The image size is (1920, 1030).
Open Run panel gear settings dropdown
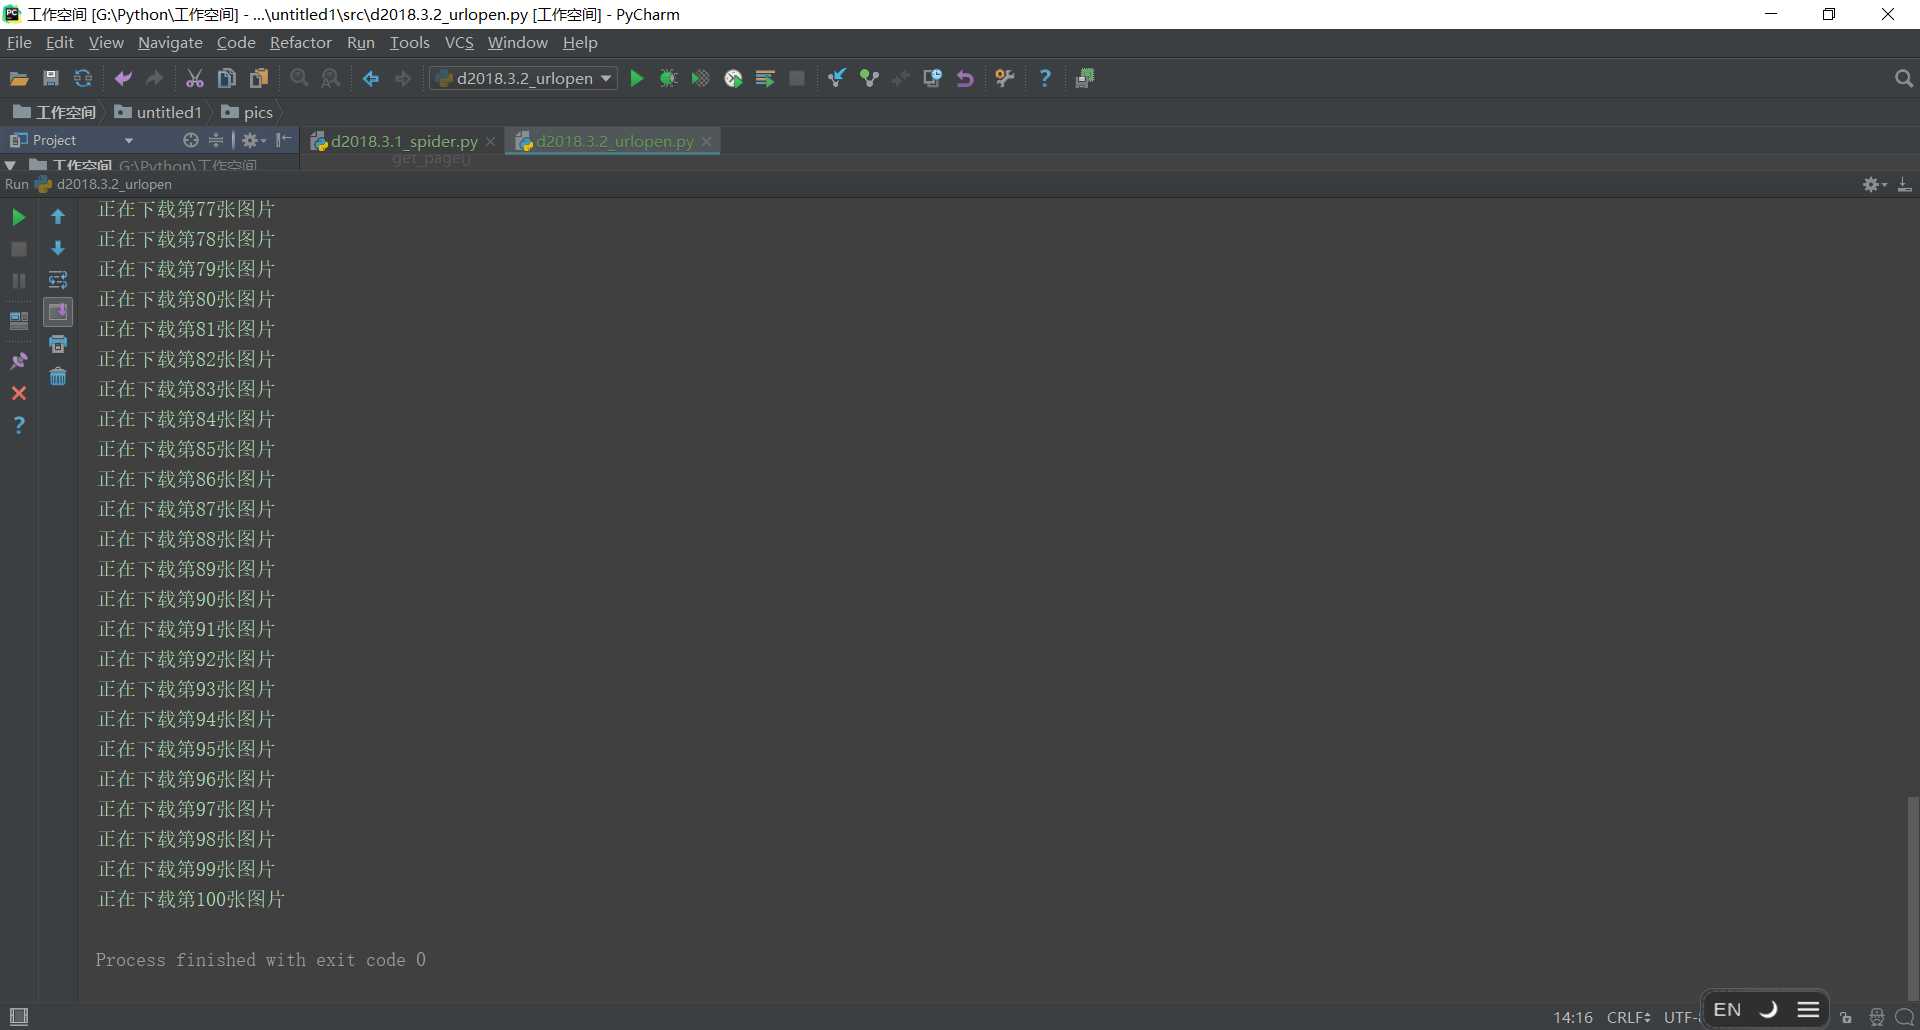pos(1874,184)
